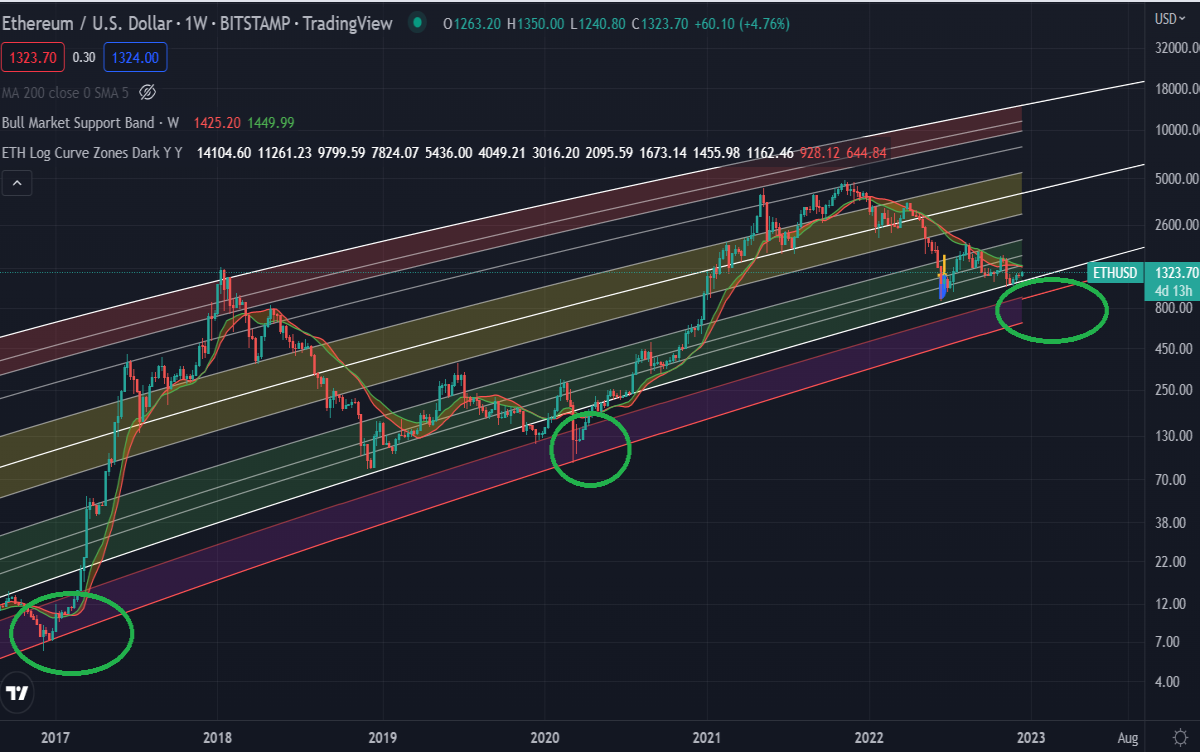This screenshot has width=1200, height=752.
Task: Toggle visibility of the hidden MA 200 indicator
Action: 147,92
